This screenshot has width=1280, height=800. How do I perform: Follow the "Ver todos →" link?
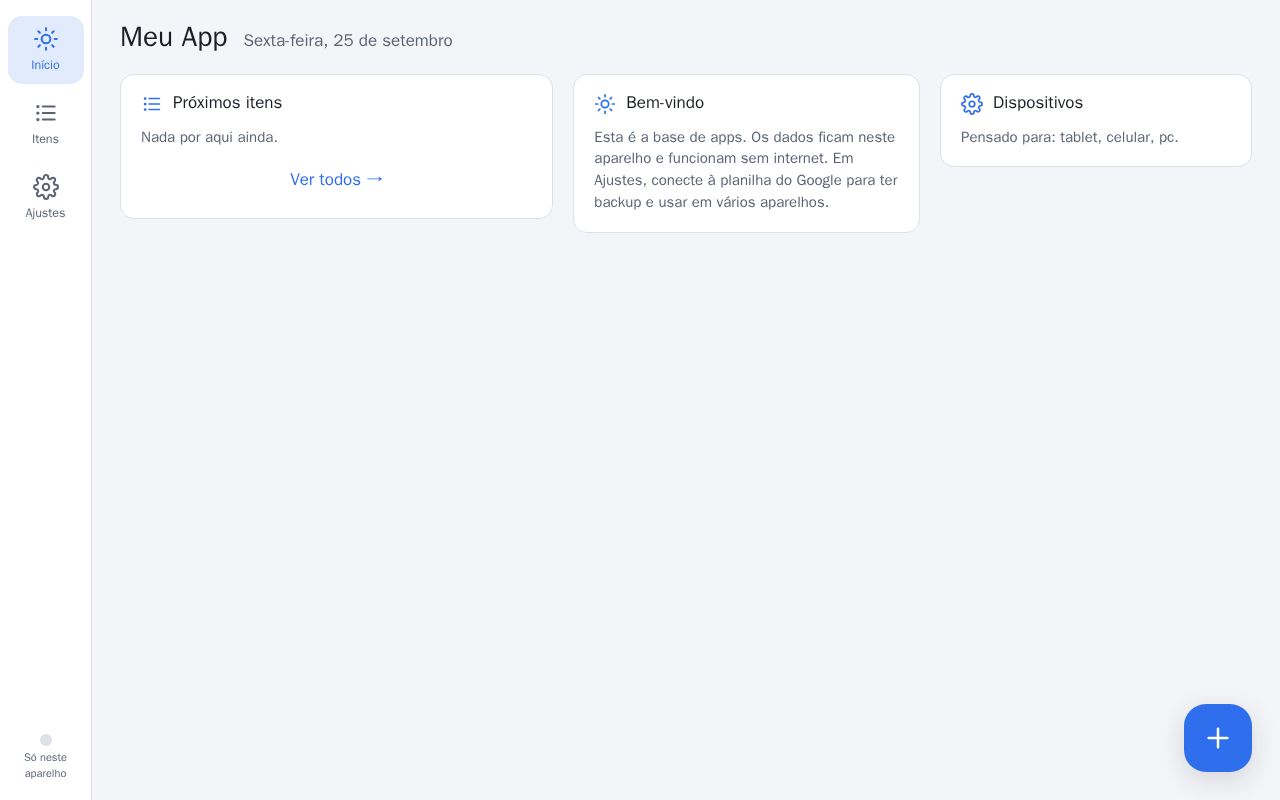tap(337, 179)
